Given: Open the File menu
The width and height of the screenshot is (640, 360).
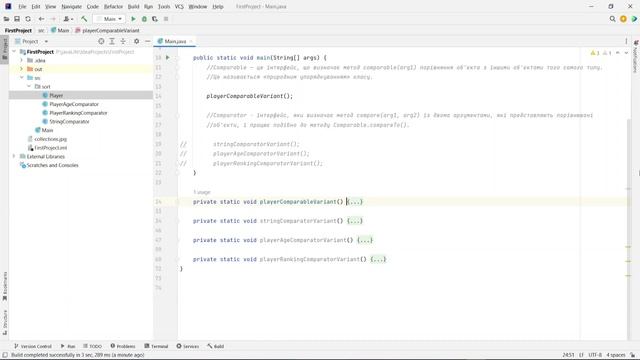Looking at the screenshot, I should [x=22, y=7].
